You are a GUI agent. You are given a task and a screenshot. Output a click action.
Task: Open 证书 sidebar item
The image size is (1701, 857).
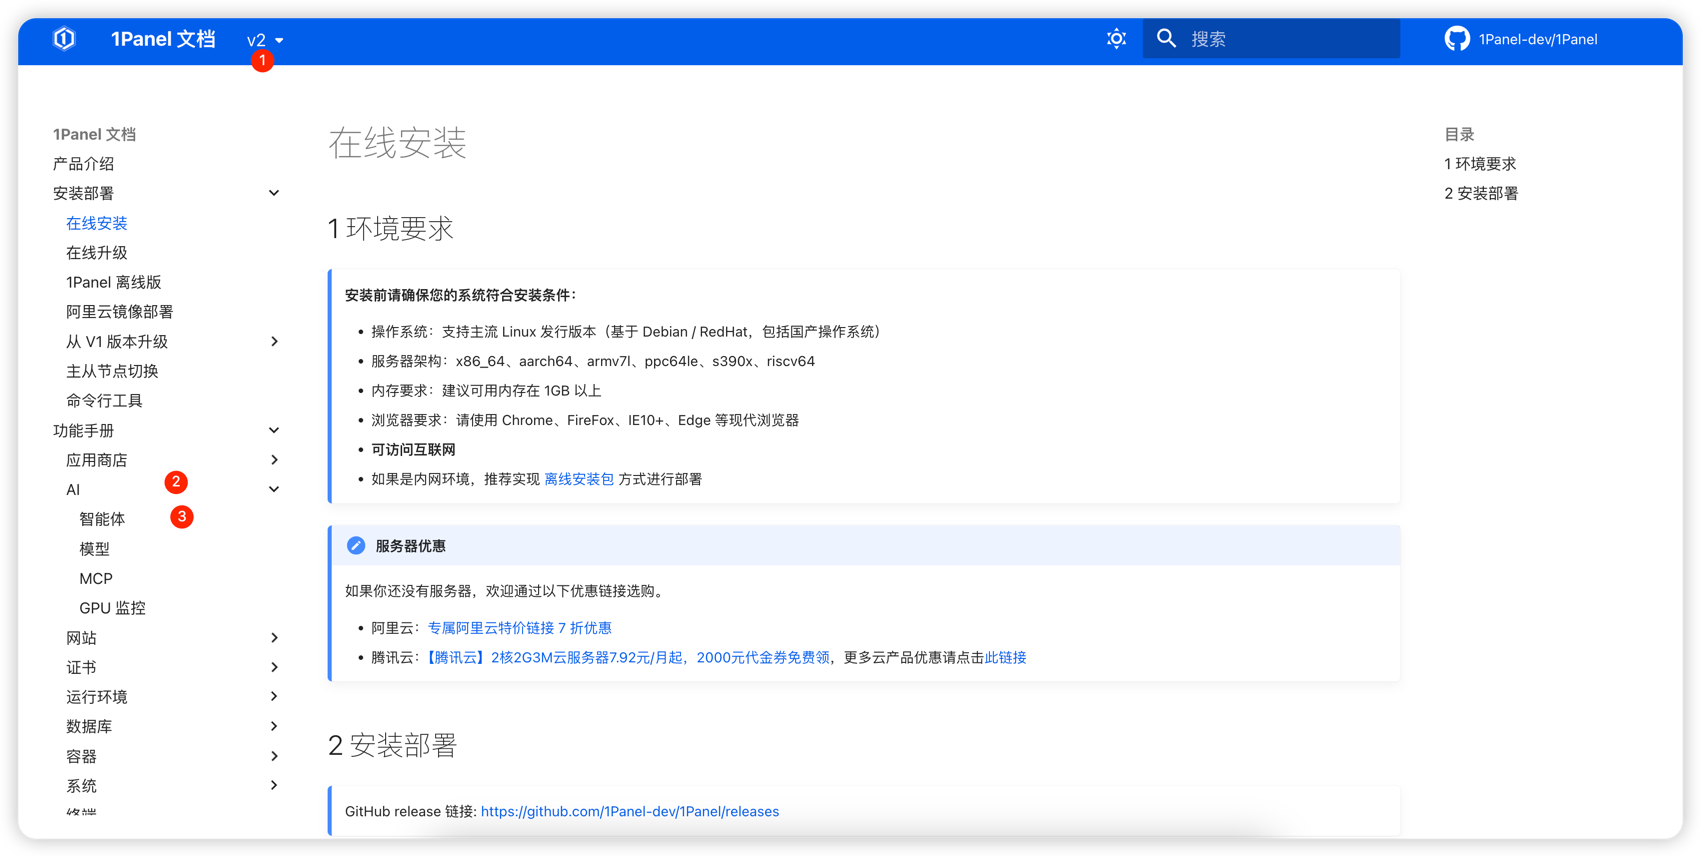pos(82,667)
